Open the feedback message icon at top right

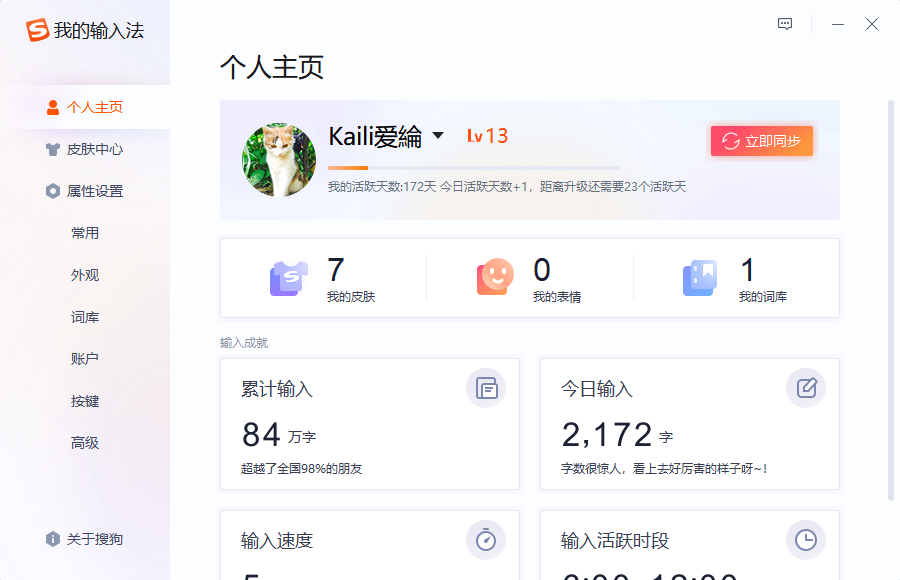pyautogui.click(x=784, y=23)
